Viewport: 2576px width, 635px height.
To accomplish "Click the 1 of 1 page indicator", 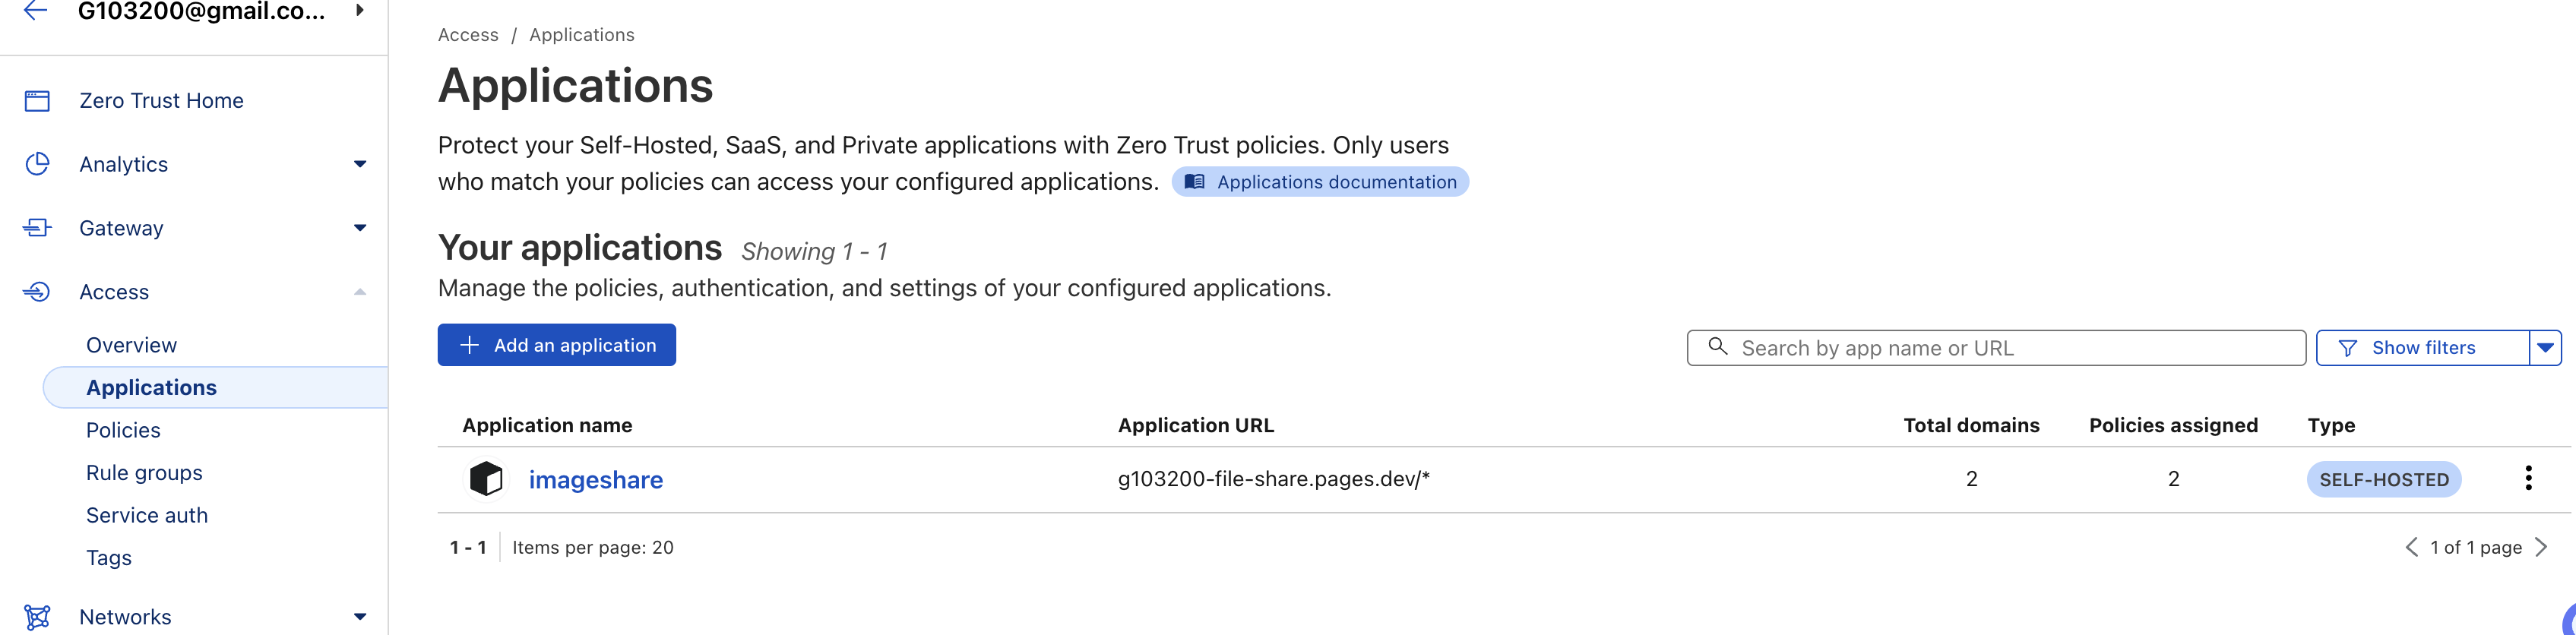I will point(2476,548).
